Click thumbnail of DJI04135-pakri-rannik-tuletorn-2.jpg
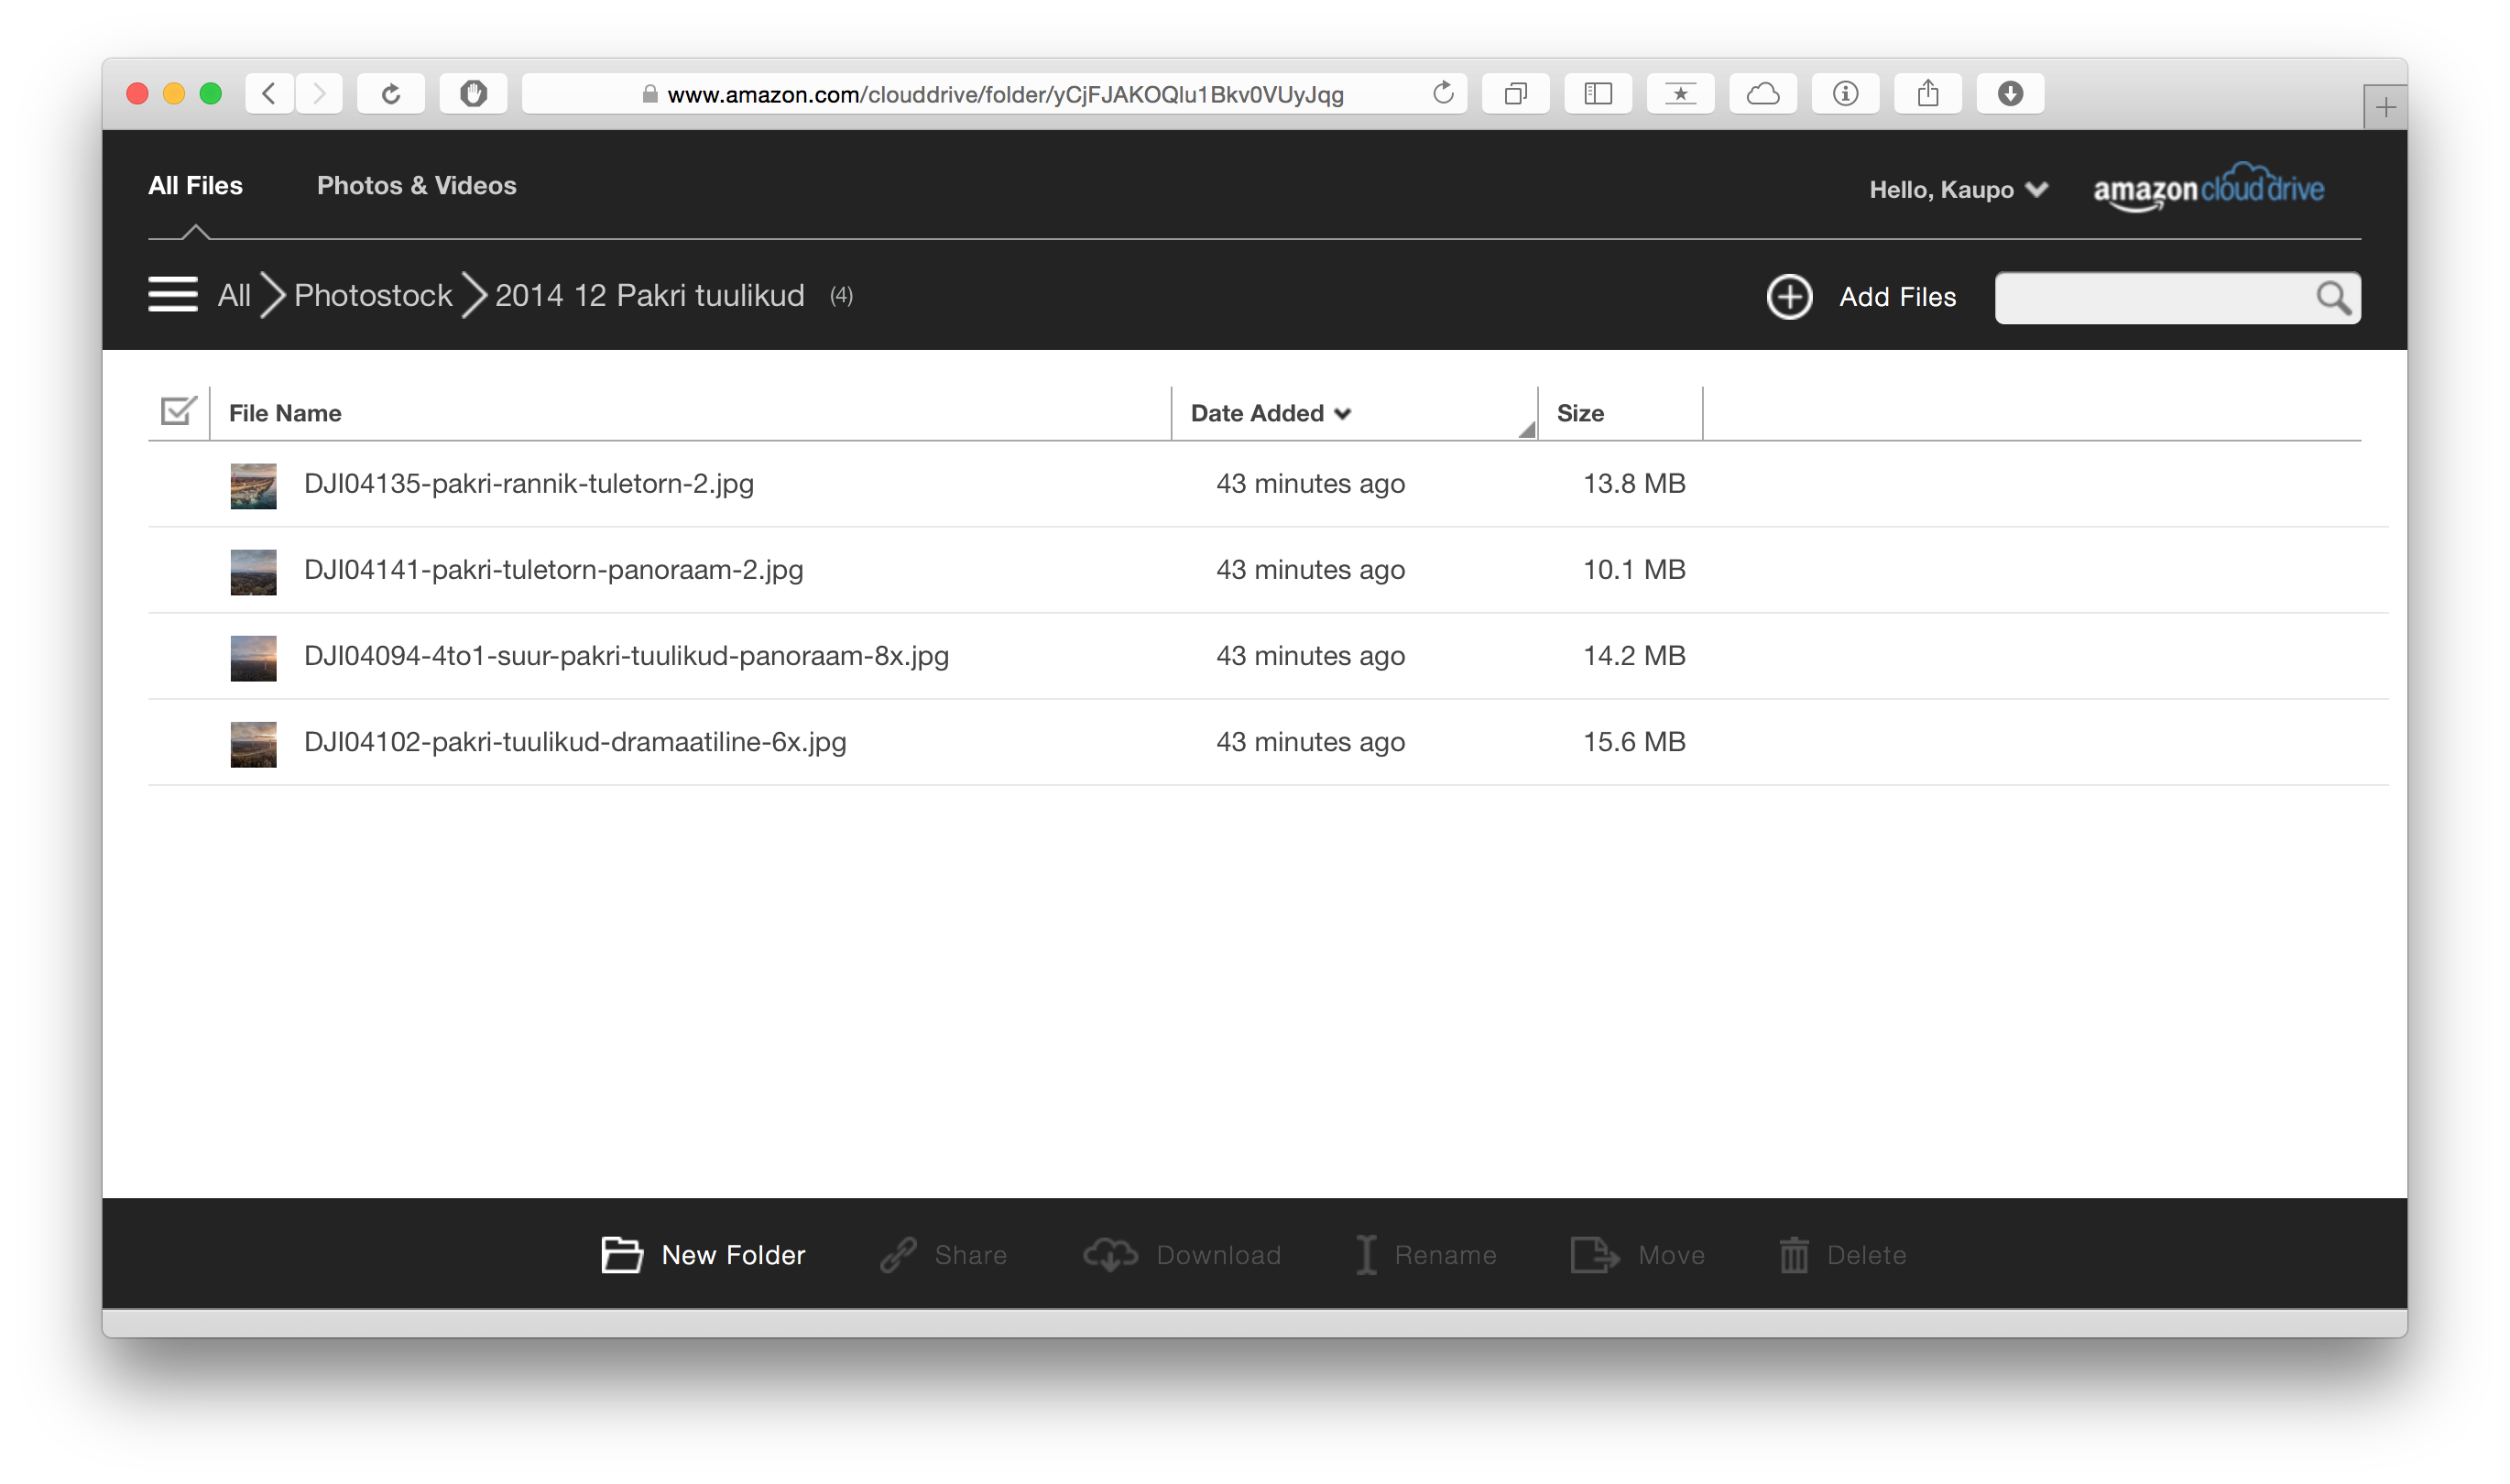 pyautogui.click(x=253, y=486)
